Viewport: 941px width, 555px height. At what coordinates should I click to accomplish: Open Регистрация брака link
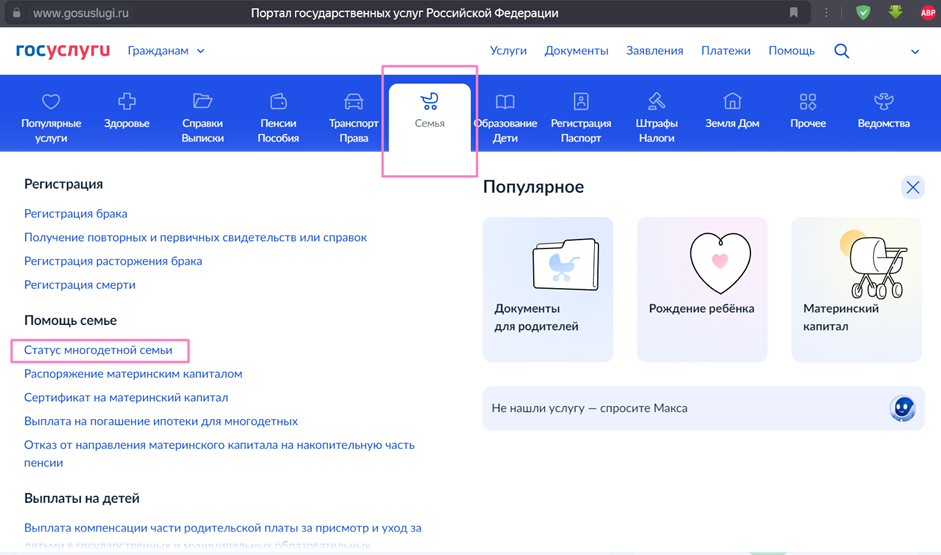coord(76,214)
